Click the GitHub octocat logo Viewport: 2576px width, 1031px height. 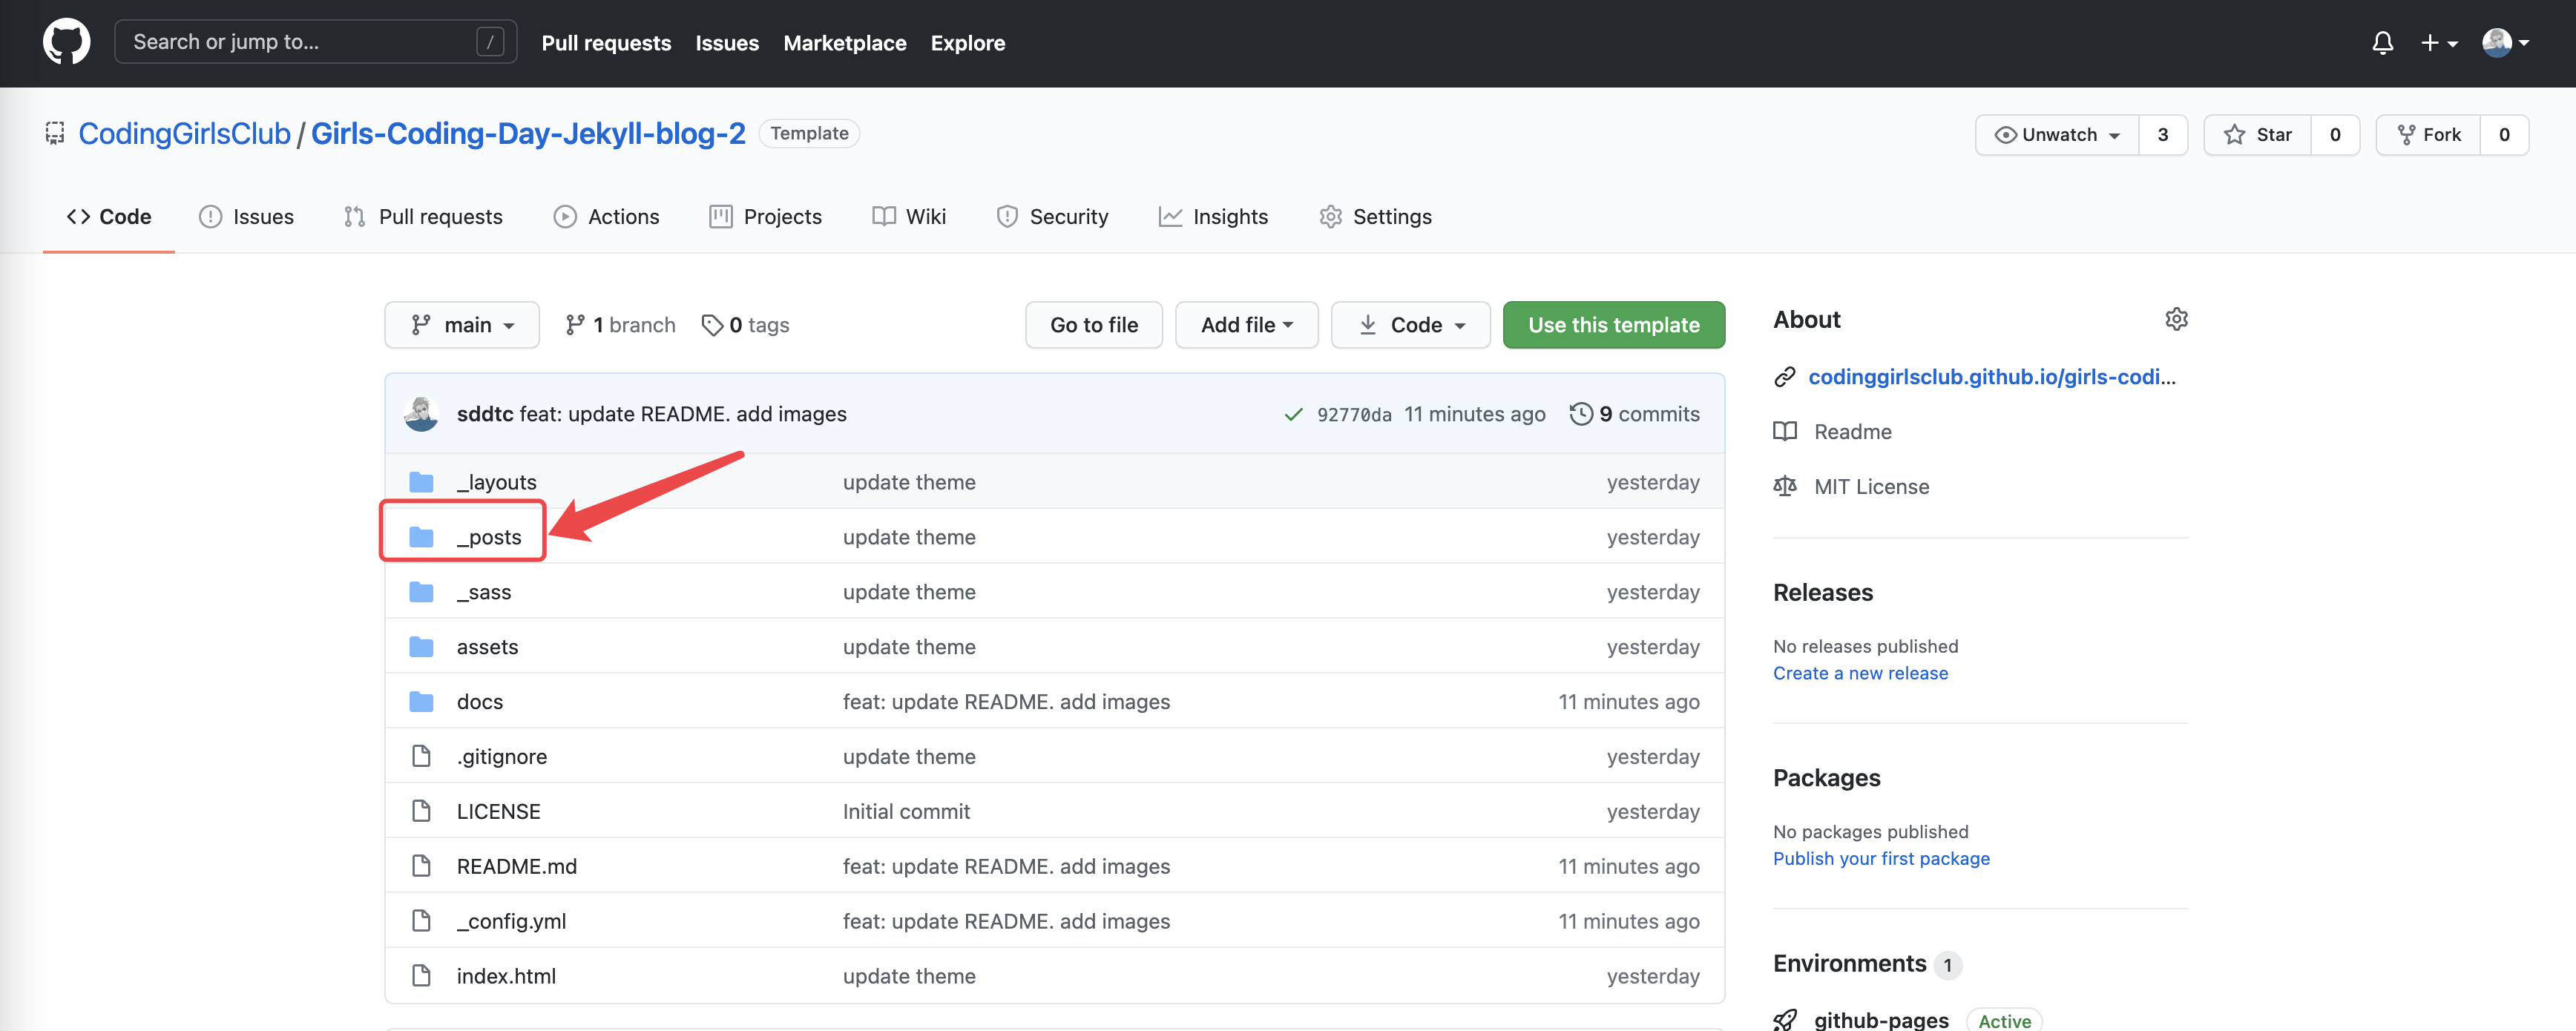(x=66, y=42)
